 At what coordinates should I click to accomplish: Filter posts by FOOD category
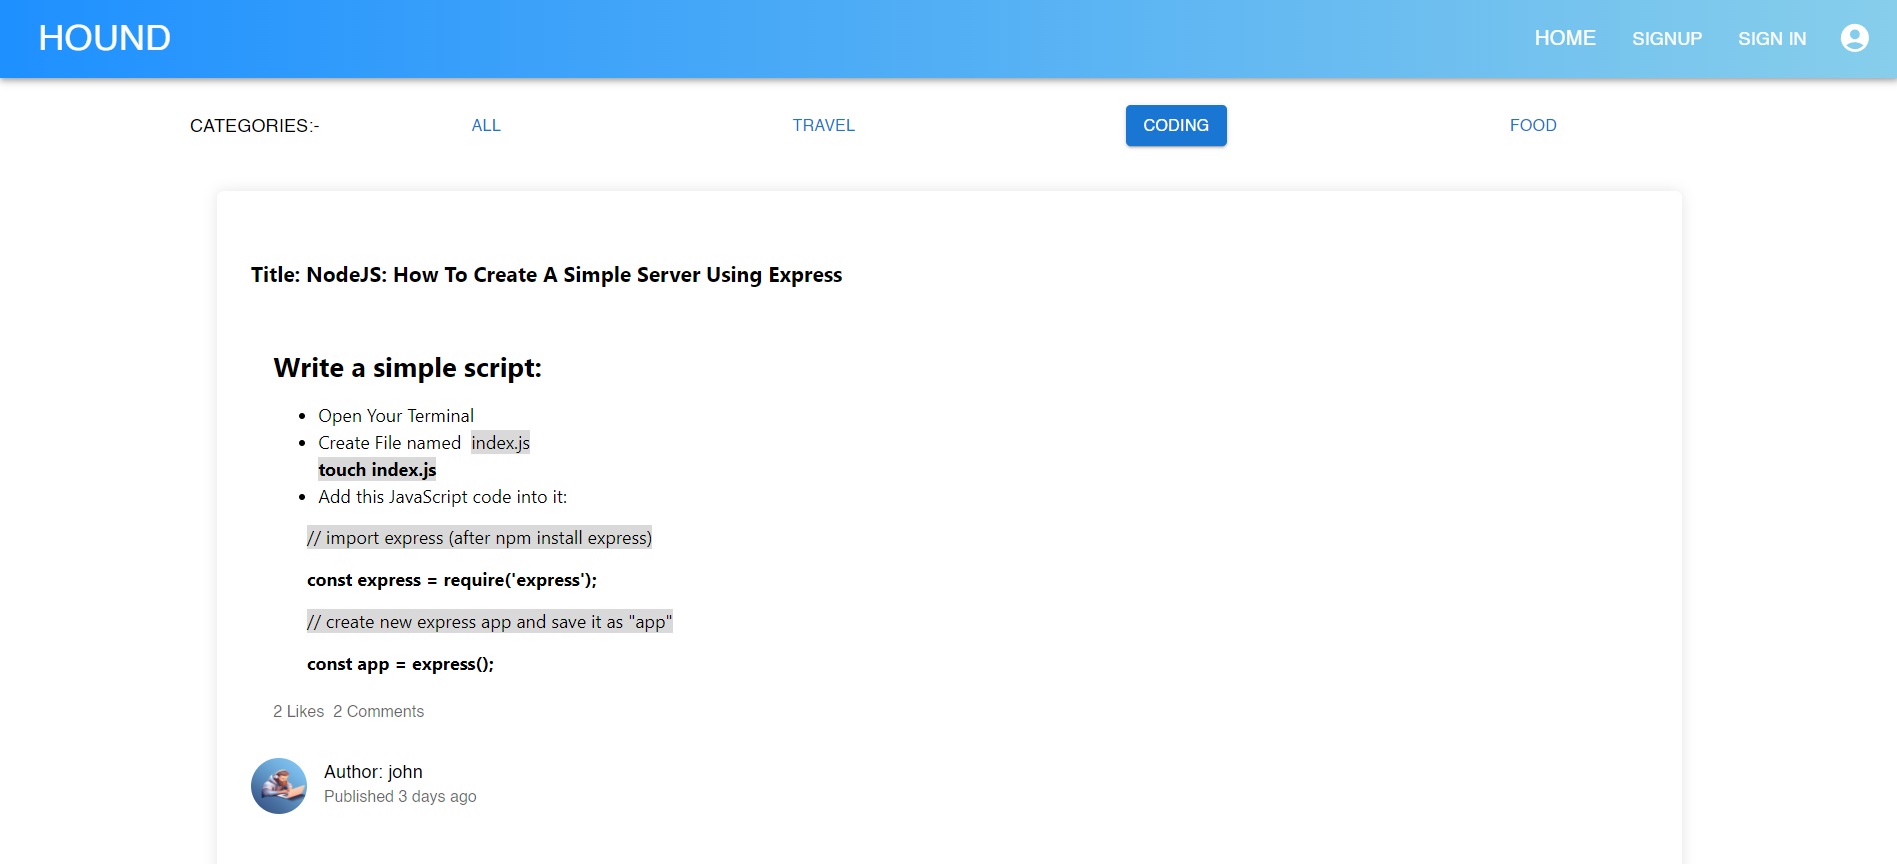(x=1532, y=126)
